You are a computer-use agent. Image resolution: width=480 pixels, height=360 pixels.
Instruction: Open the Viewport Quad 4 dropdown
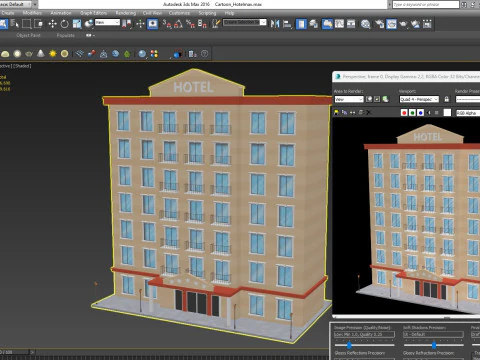(419, 99)
